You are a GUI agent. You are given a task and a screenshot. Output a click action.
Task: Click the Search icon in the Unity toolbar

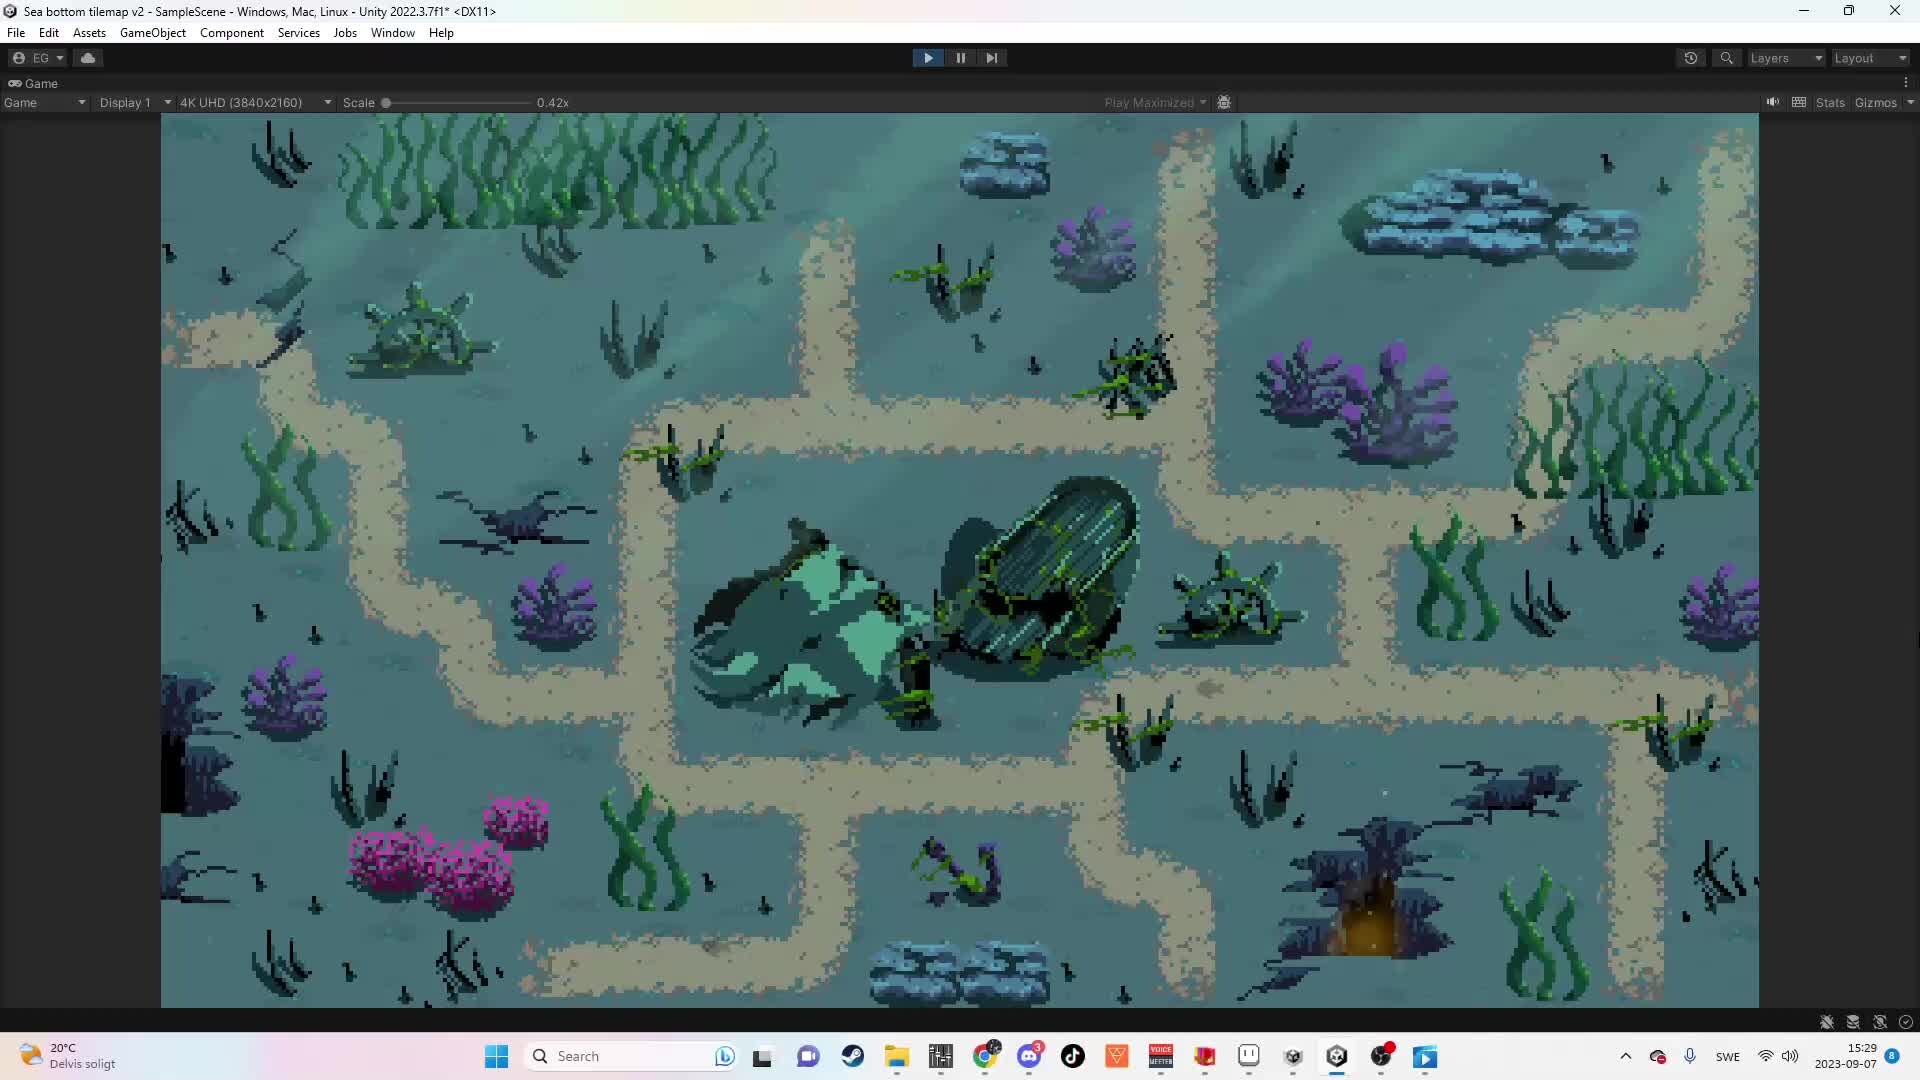(x=1727, y=57)
